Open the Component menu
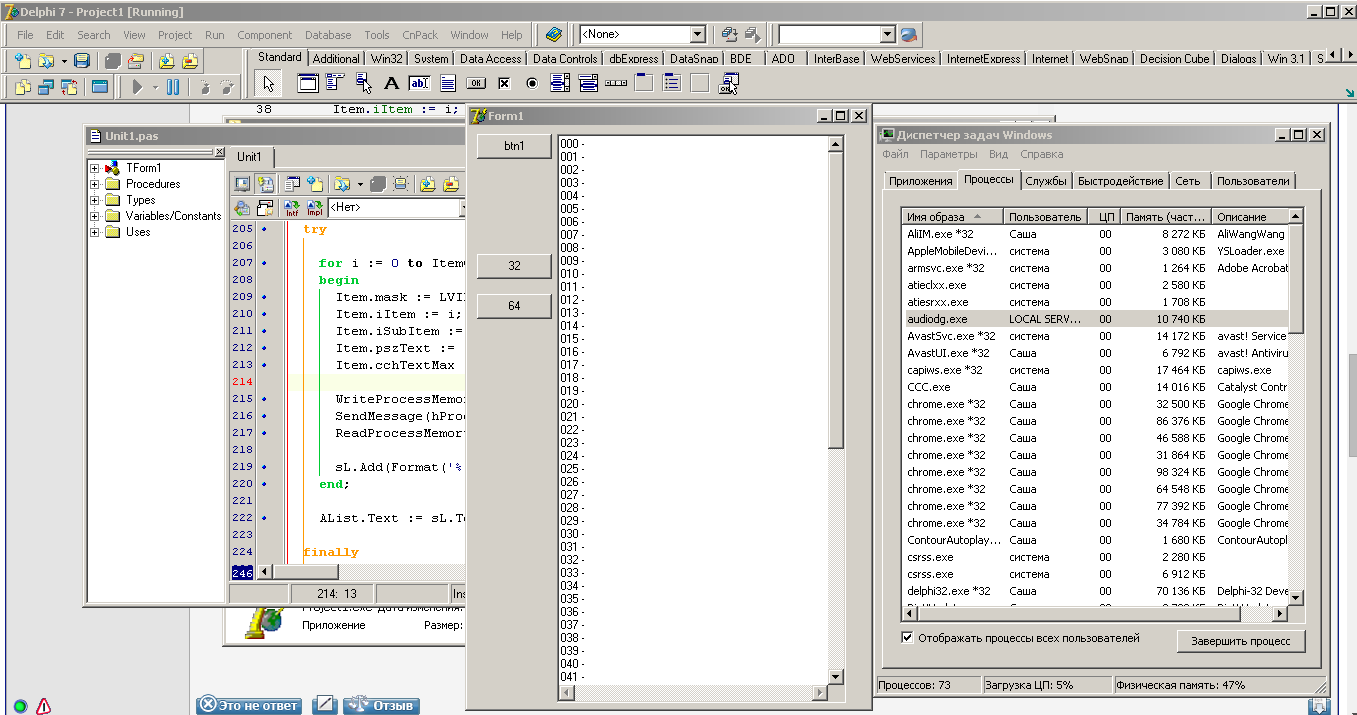Viewport: 1357px width, 715px height. [264, 35]
